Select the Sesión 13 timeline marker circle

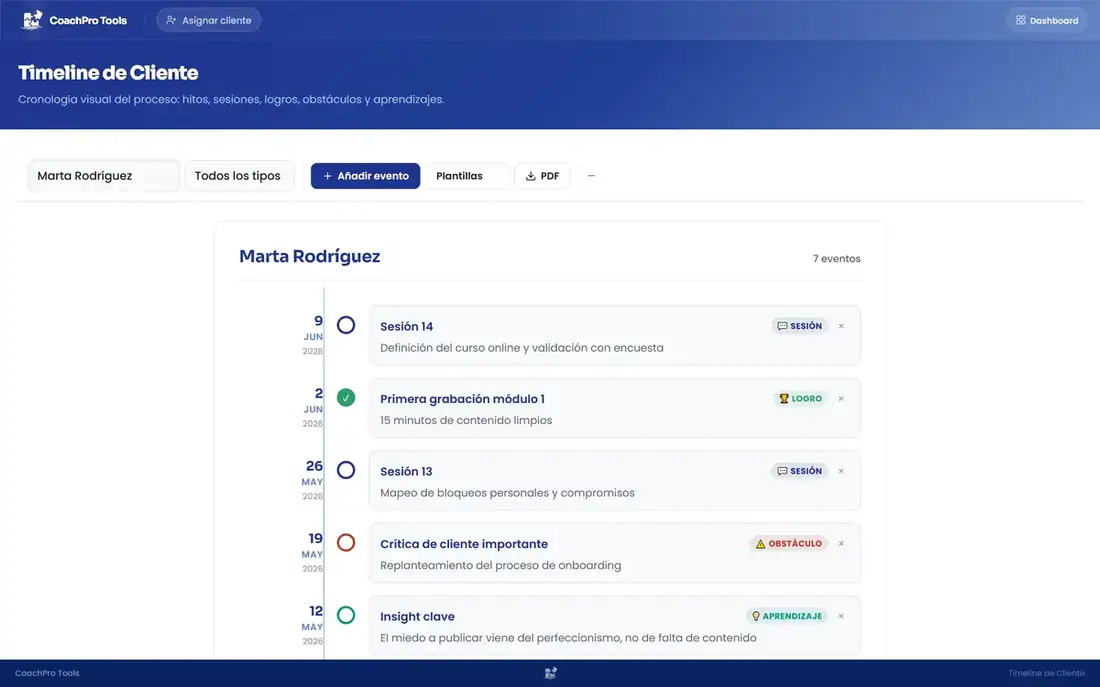[346, 470]
